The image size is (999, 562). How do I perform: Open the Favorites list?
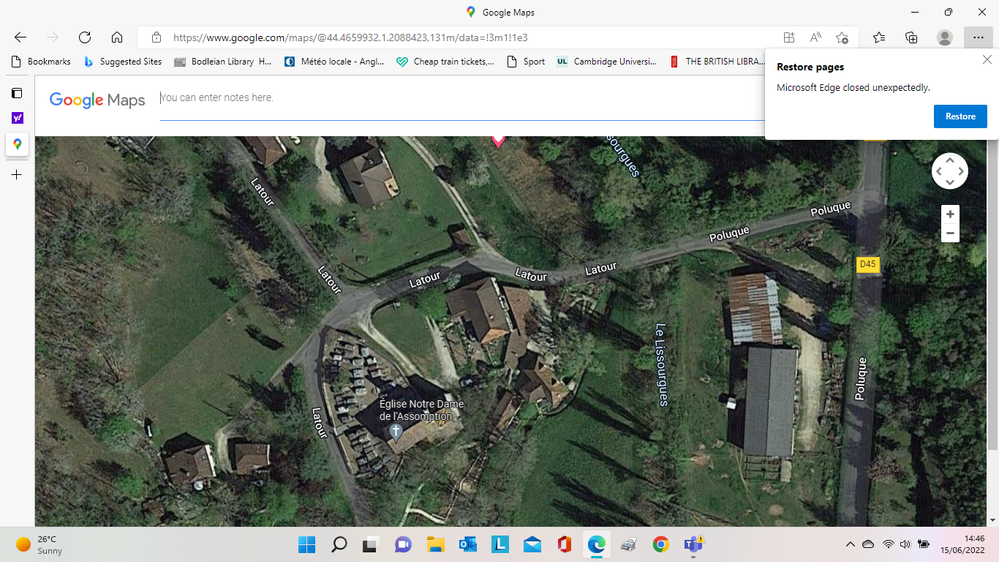[879, 38]
